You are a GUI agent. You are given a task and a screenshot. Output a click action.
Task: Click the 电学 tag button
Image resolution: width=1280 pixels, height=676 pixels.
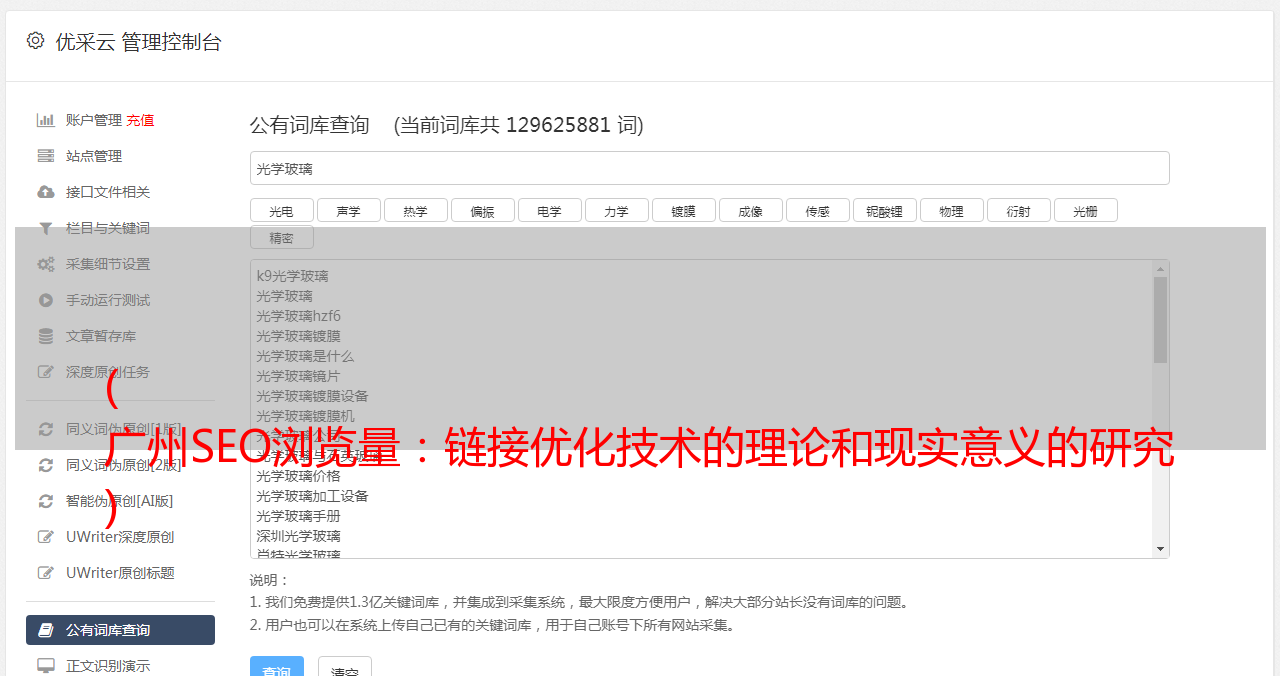(549, 210)
